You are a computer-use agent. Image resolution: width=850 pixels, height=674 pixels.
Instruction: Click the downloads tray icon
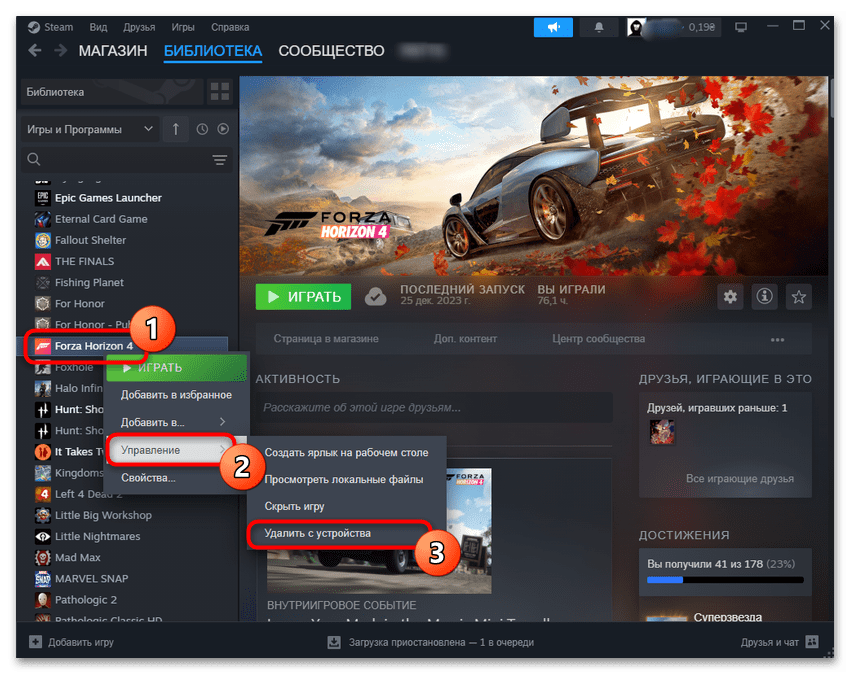tap(334, 642)
